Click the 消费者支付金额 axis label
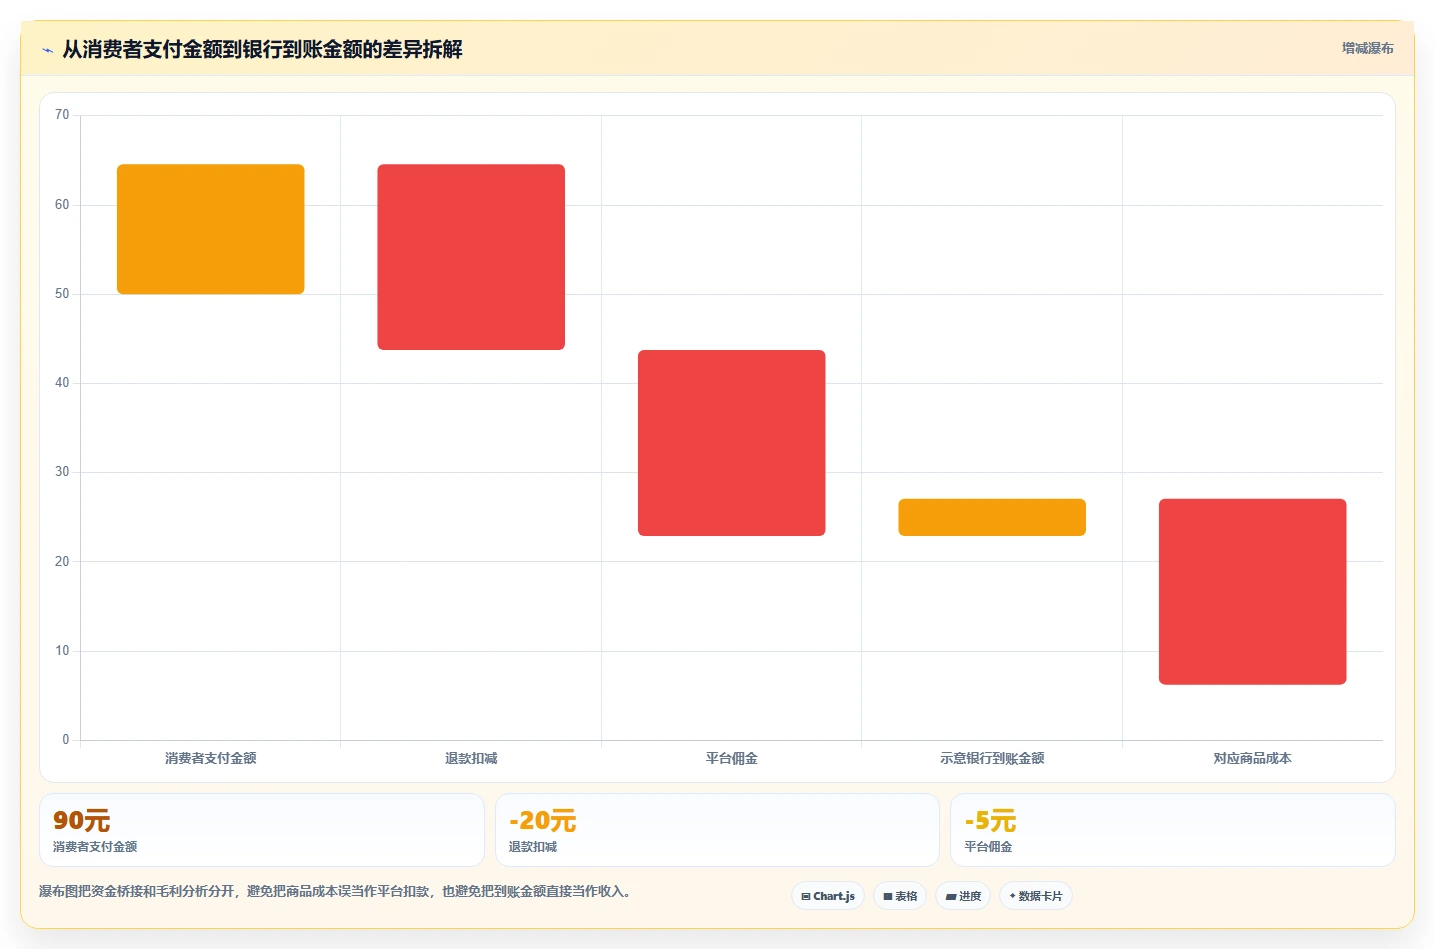Screen dimensions: 1435x949 (211, 758)
